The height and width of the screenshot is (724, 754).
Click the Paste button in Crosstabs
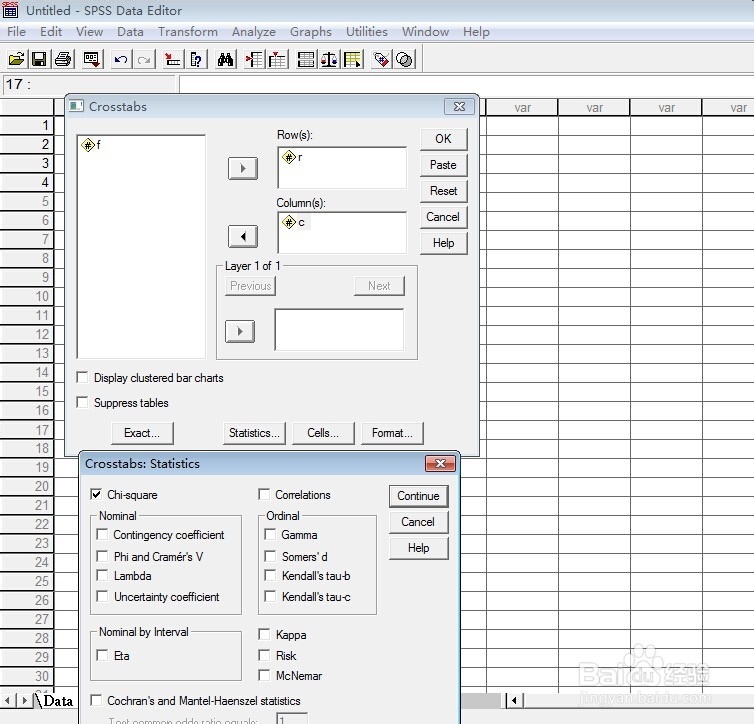click(443, 165)
